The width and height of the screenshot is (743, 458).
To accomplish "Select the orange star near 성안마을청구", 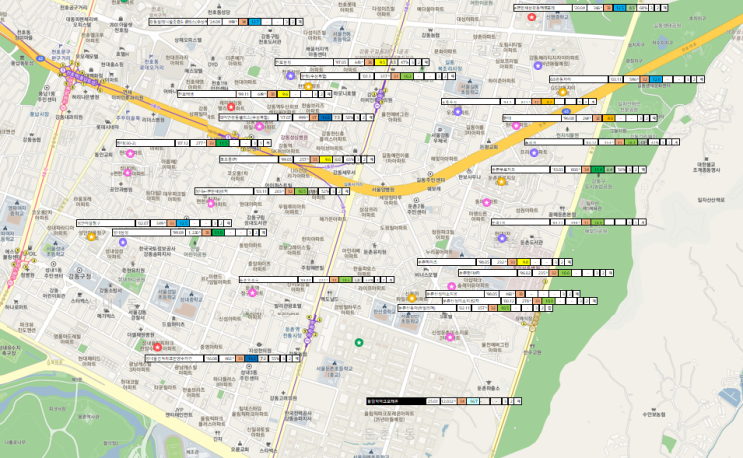I will 91,236.
